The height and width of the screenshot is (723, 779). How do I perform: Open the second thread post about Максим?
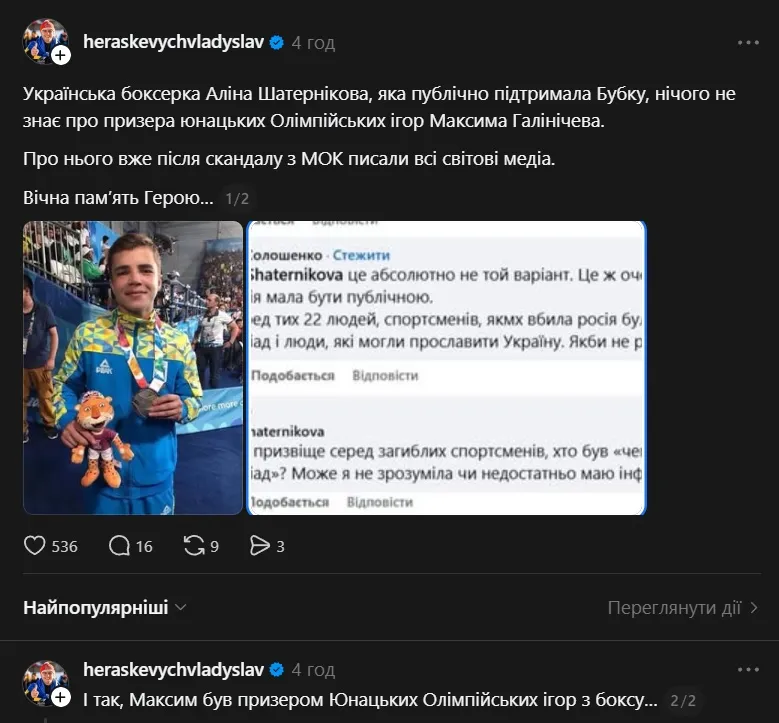(370, 700)
